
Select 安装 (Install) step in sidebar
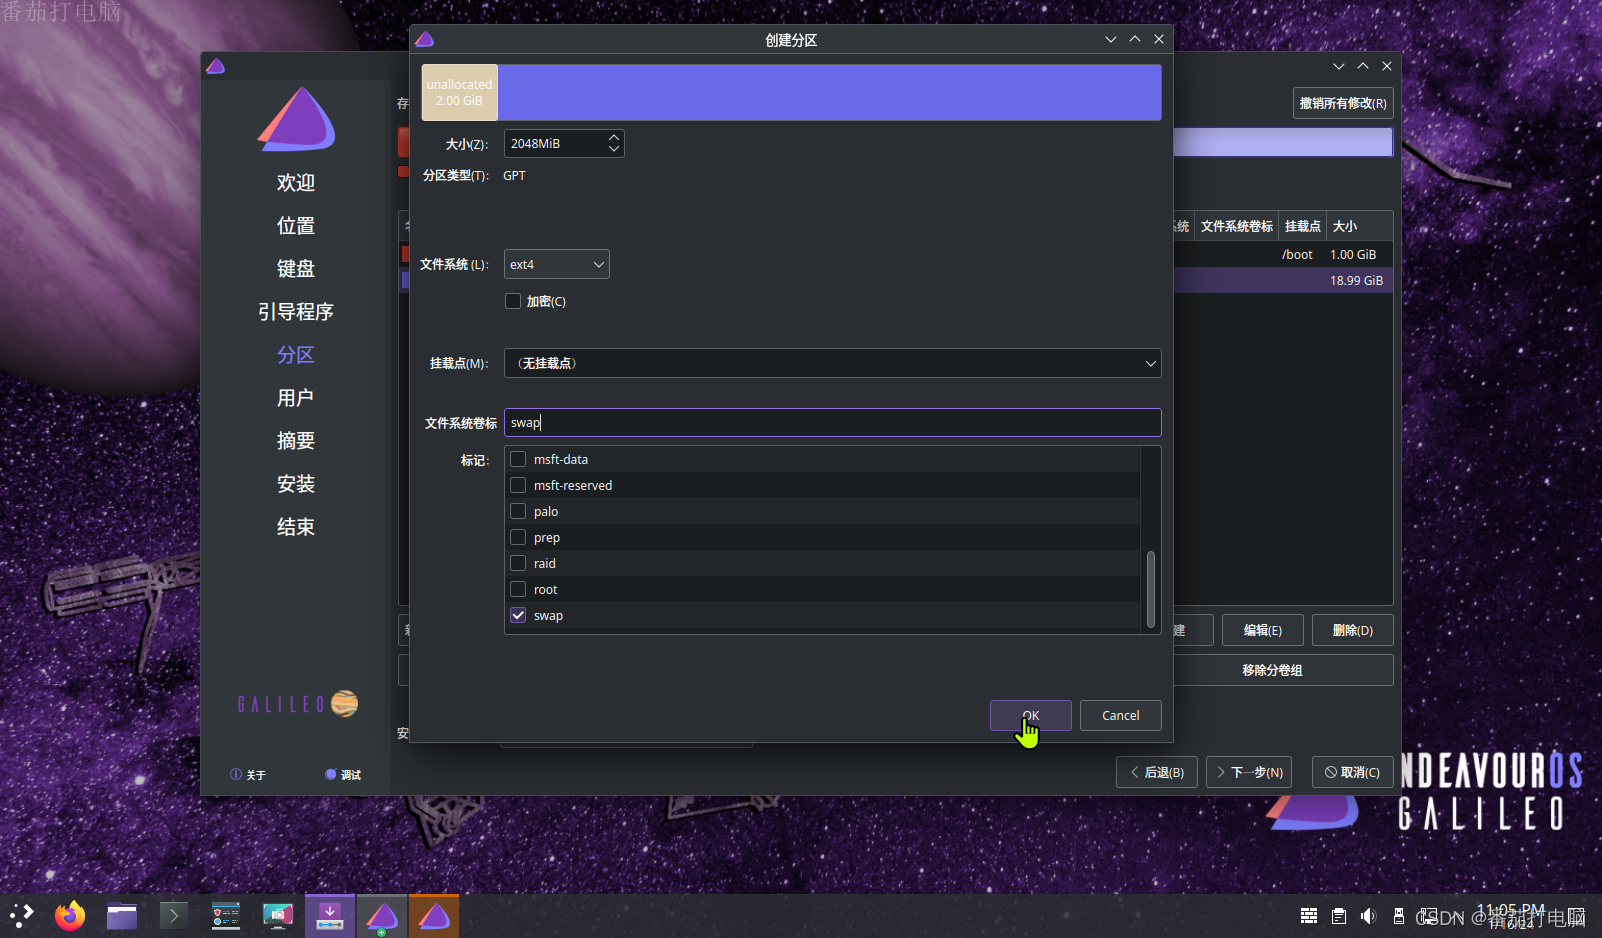296,484
